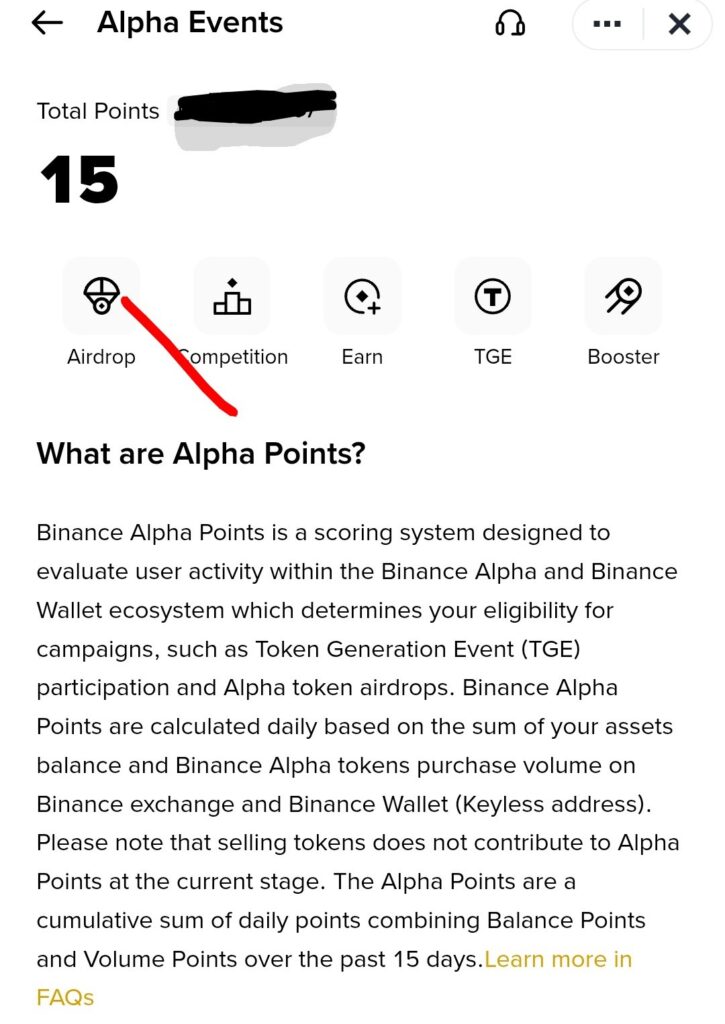
Task: Tap the back arrow
Action: (45, 23)
